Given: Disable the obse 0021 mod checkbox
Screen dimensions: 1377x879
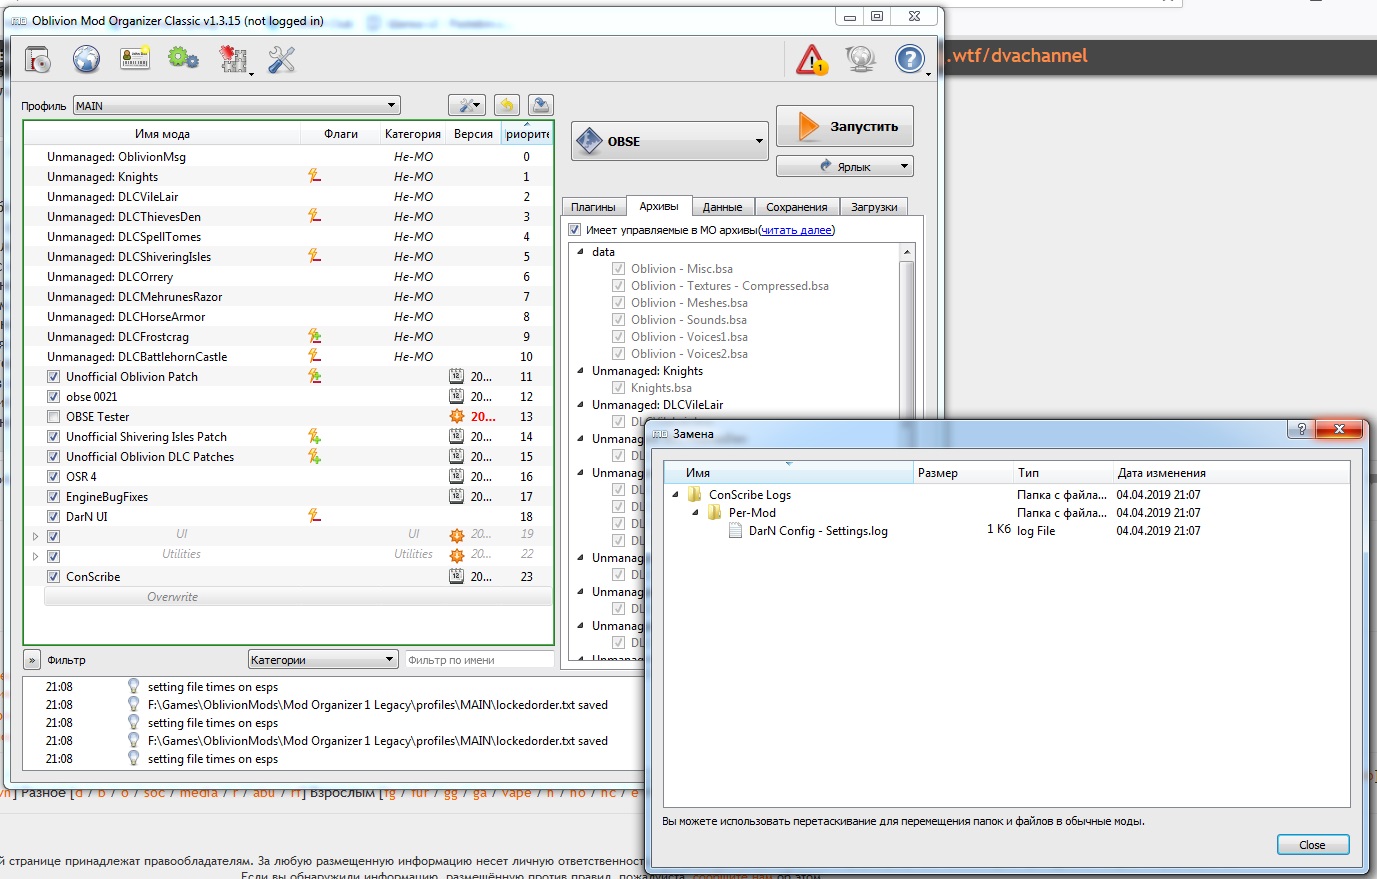Looking at the screenshot, I should click(53, 397).
